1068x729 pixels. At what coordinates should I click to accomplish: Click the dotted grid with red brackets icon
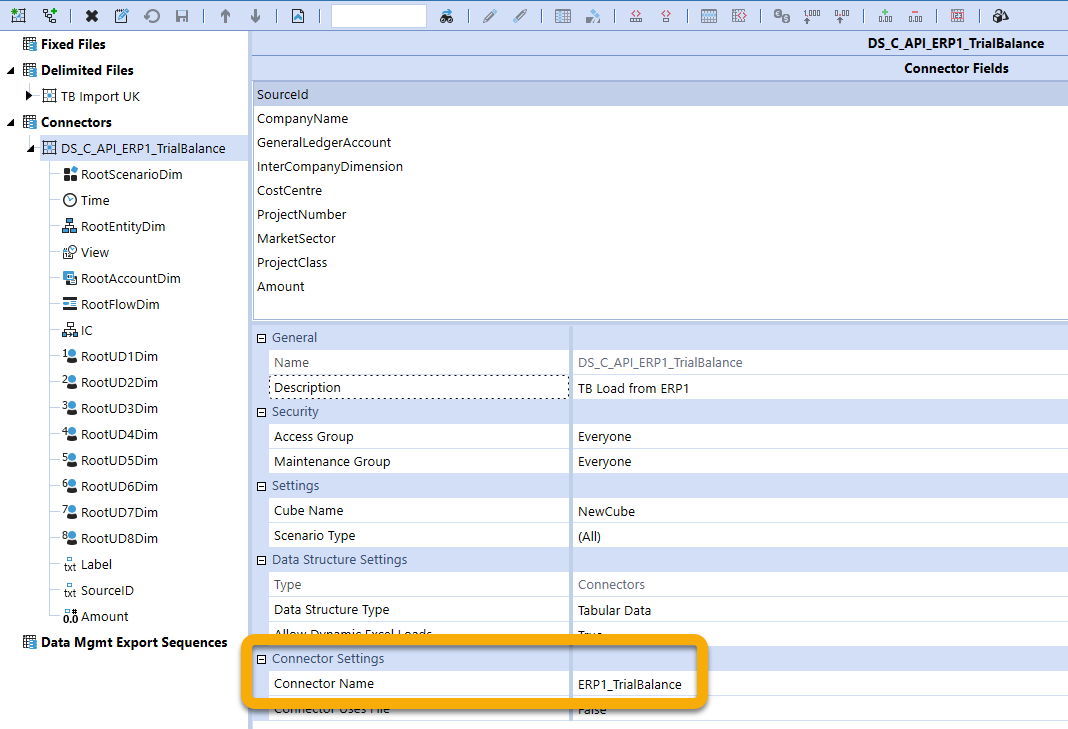pyautogui.click(x=739, y=16)
